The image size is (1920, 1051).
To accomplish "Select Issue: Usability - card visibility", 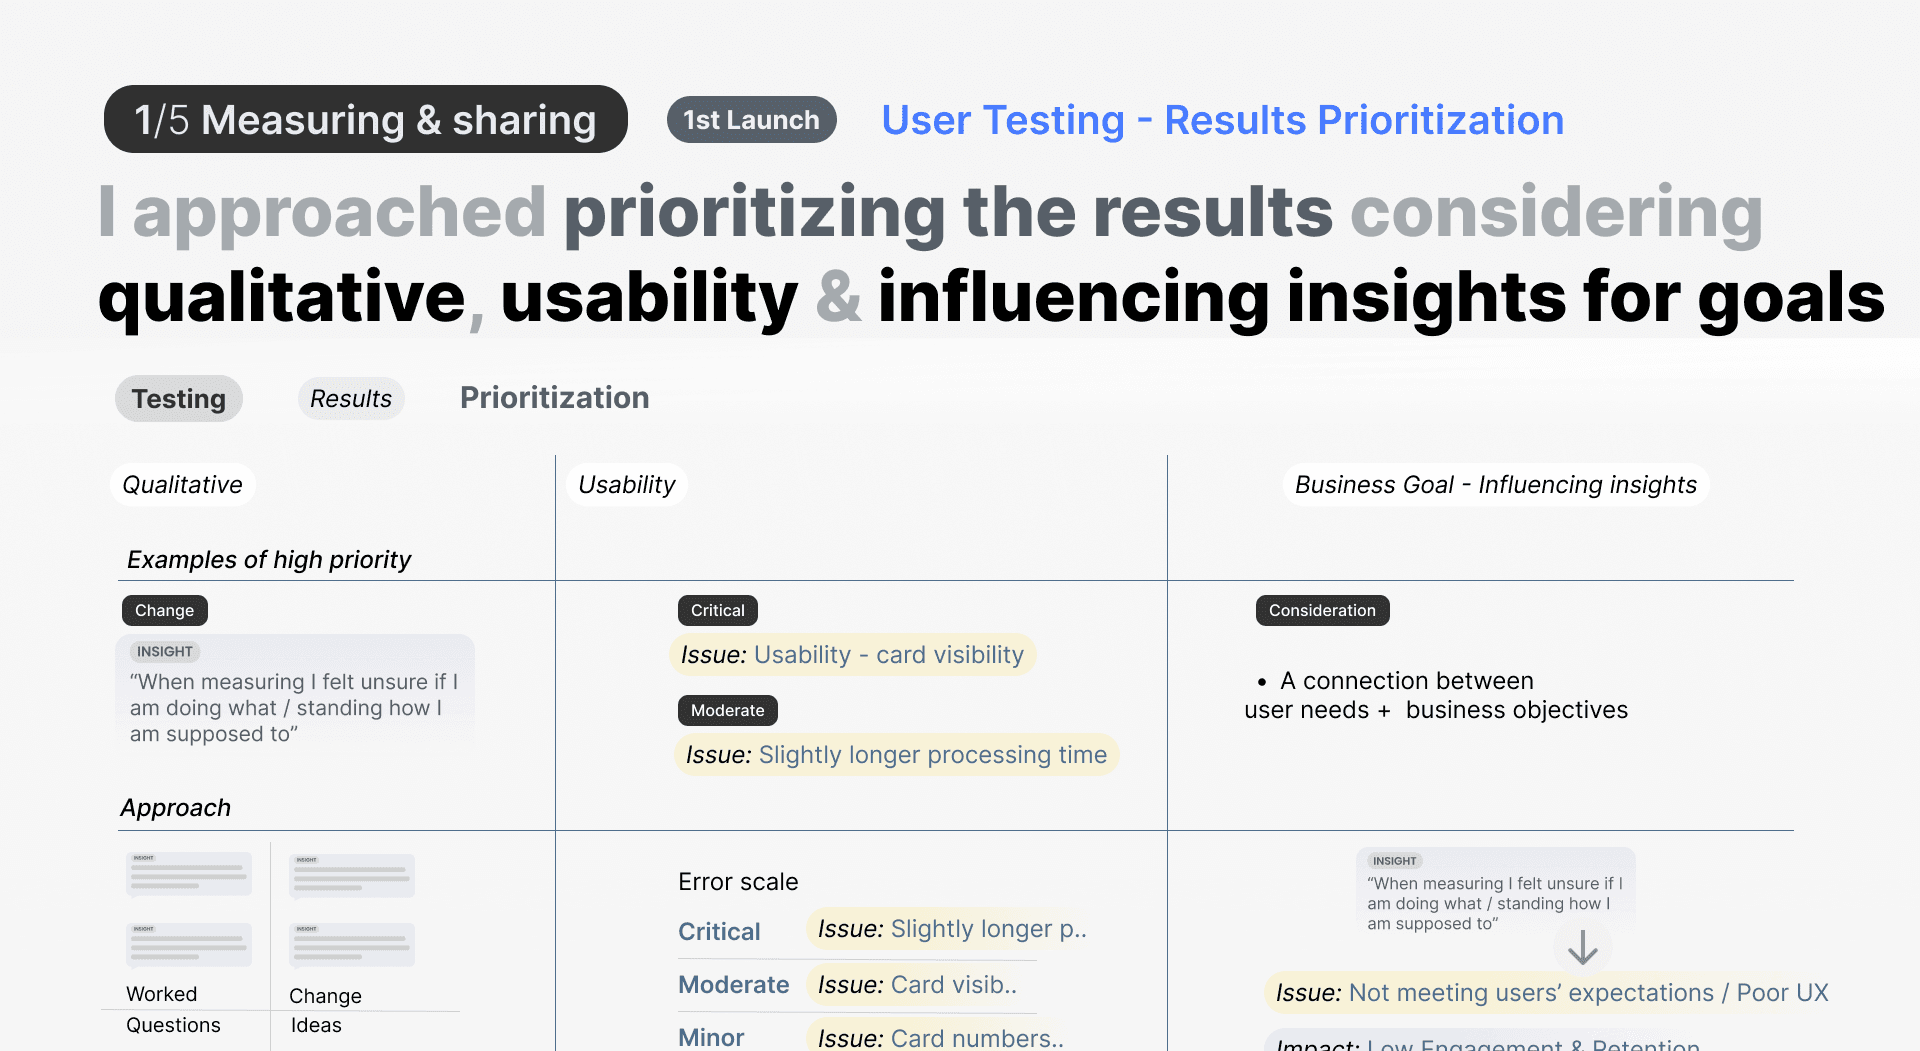I will click(853, 655).
